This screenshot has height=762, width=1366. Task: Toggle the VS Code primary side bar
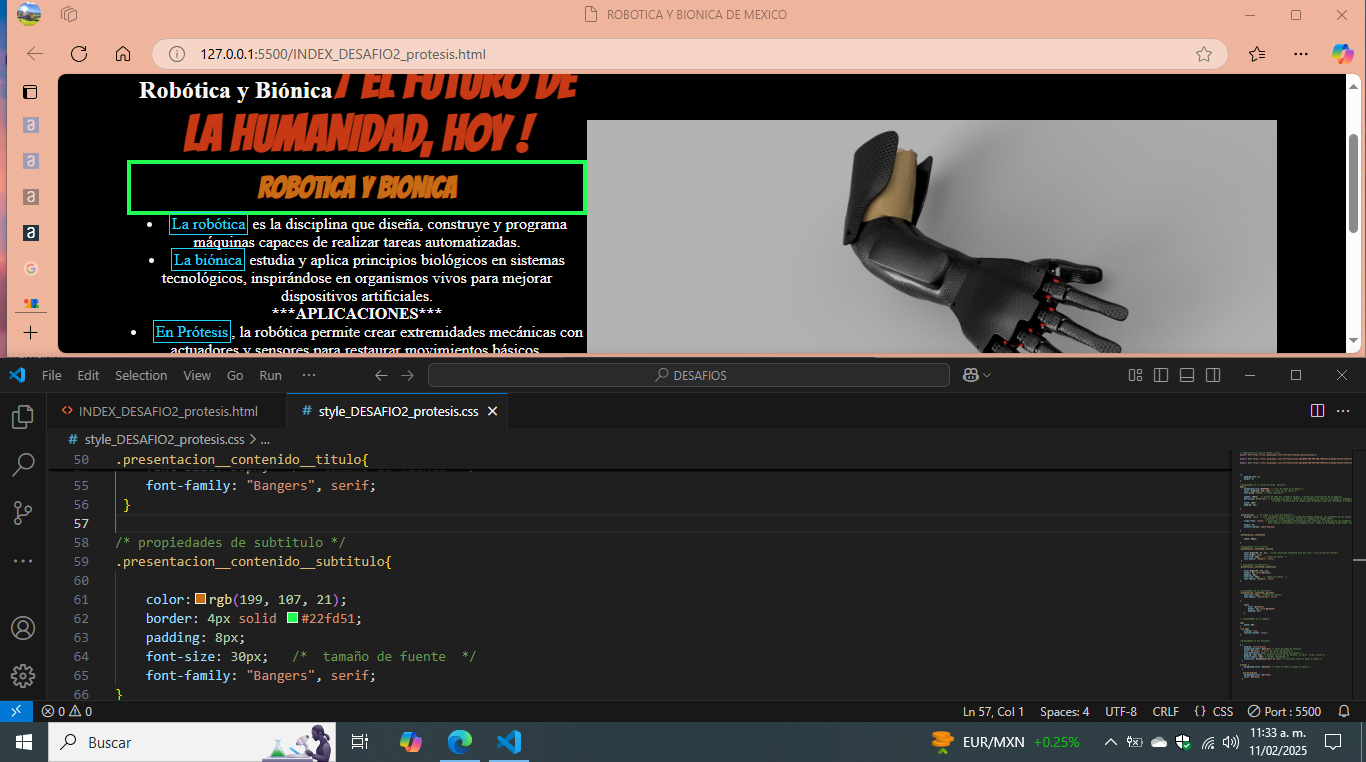(1161, 375)
